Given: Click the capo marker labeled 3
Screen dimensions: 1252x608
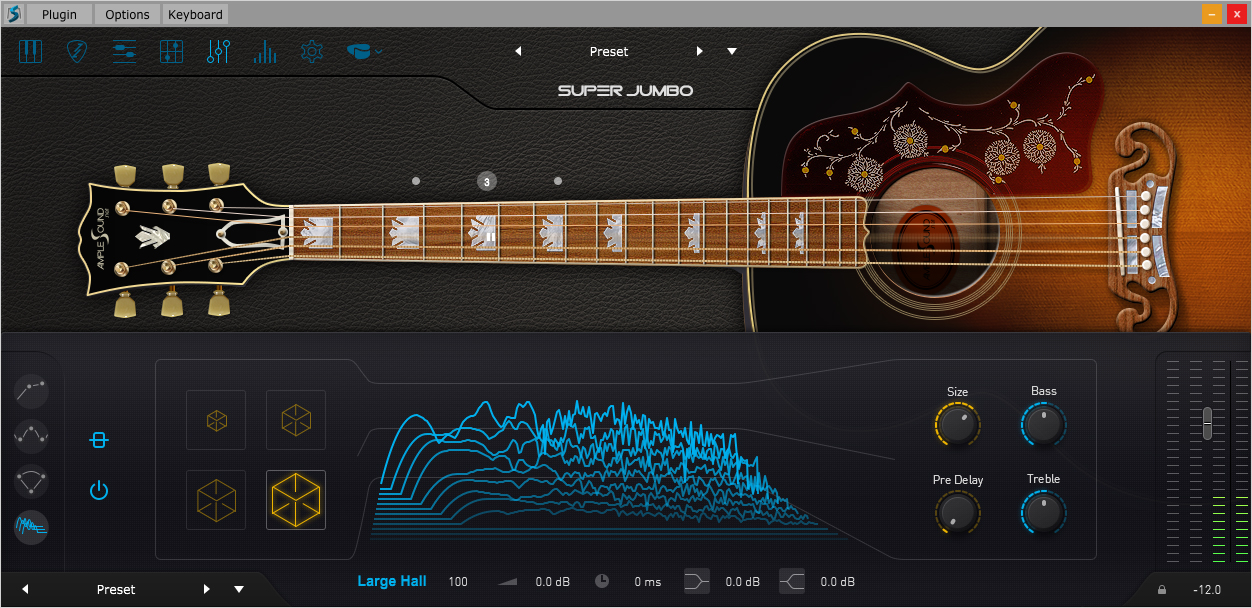Looking at the screenshot, I should [486, 181].
